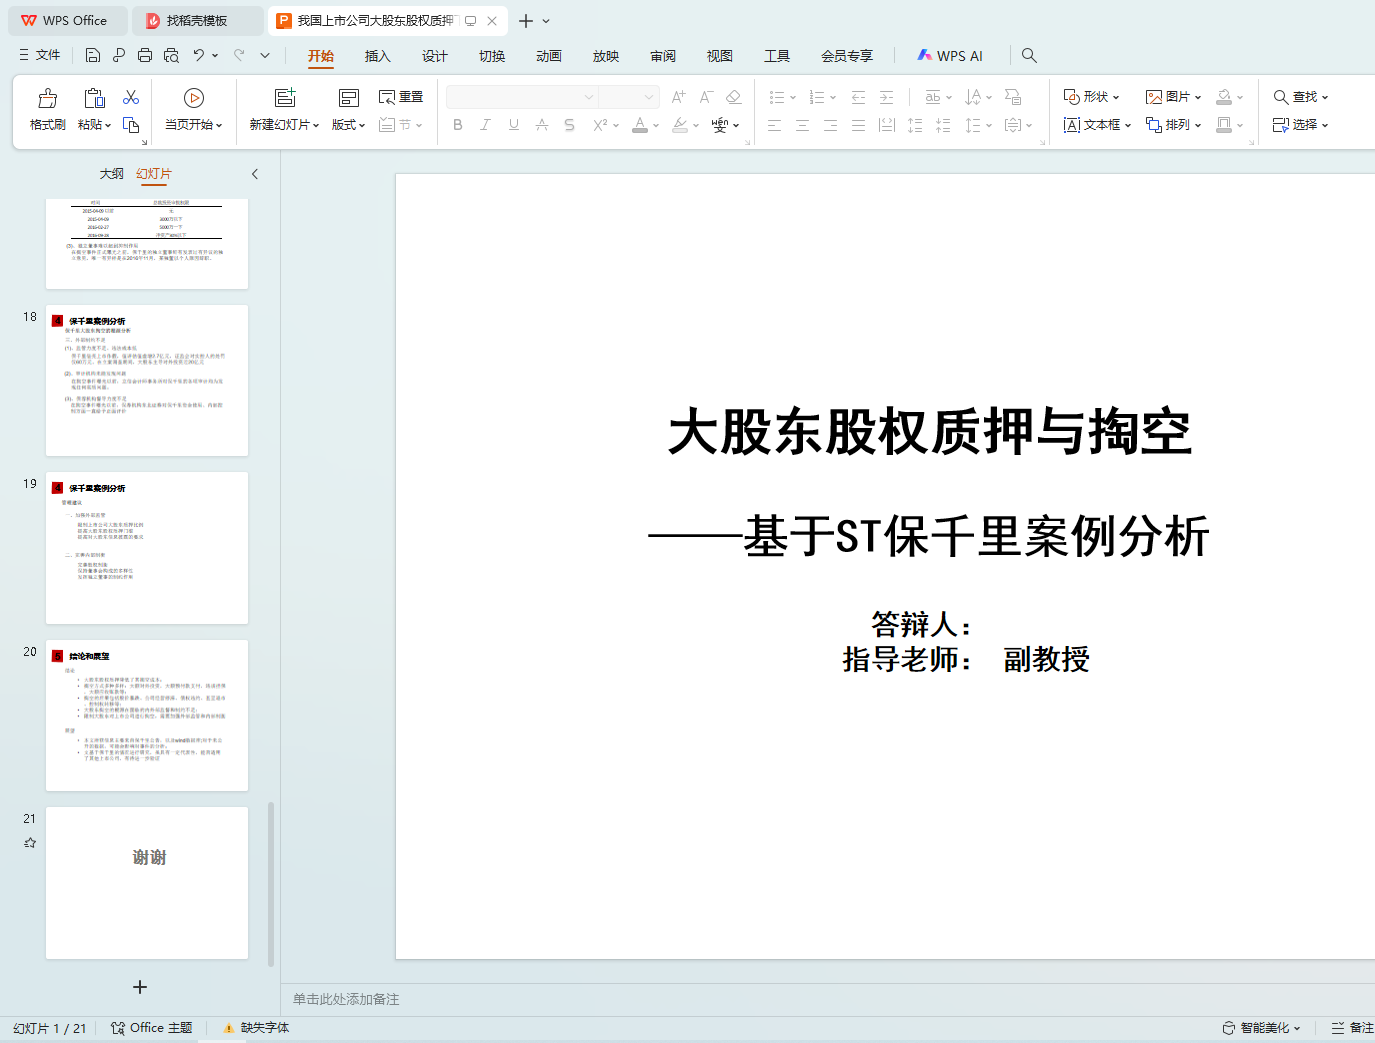Increase font size with A+ icon

(679, 97)
